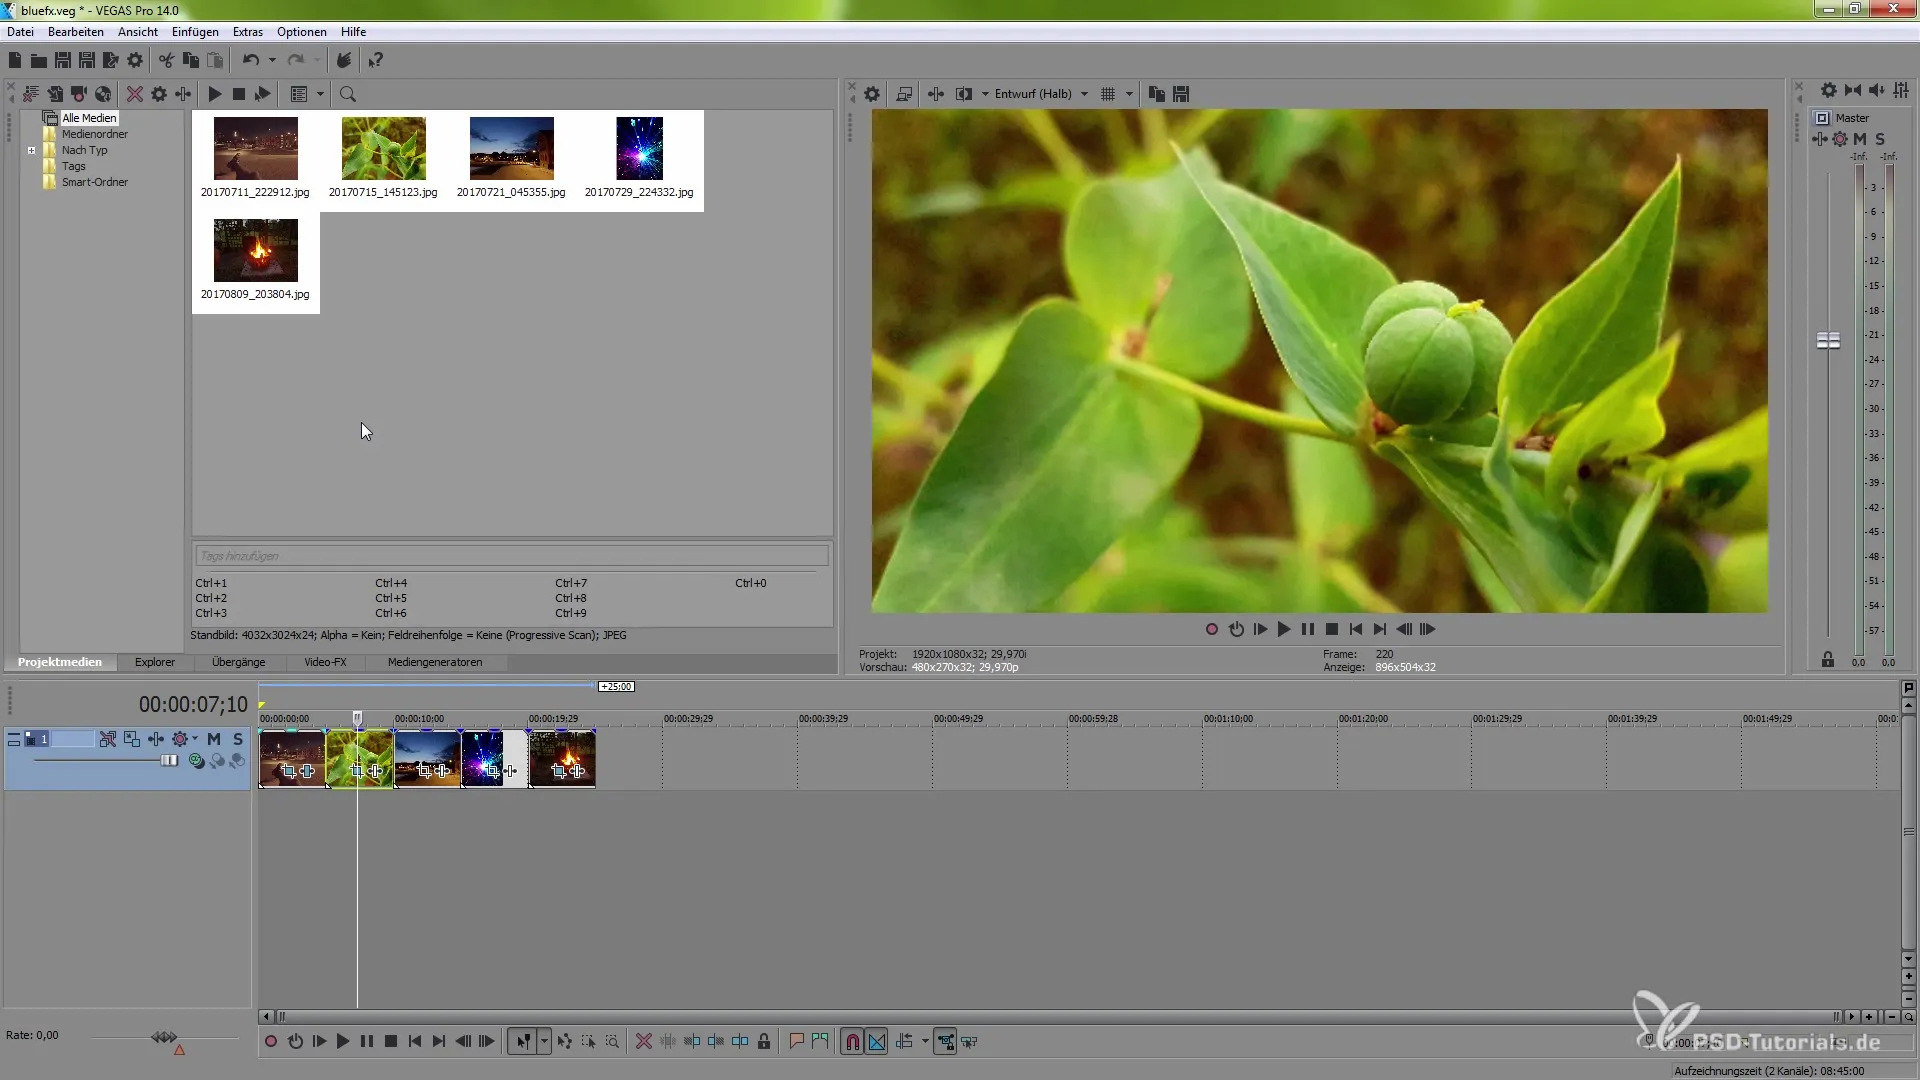Image resolution: width=1920 pixels, height=1080 pixels.
Task: Open the Extras menu
Action: tap(248, 32)
